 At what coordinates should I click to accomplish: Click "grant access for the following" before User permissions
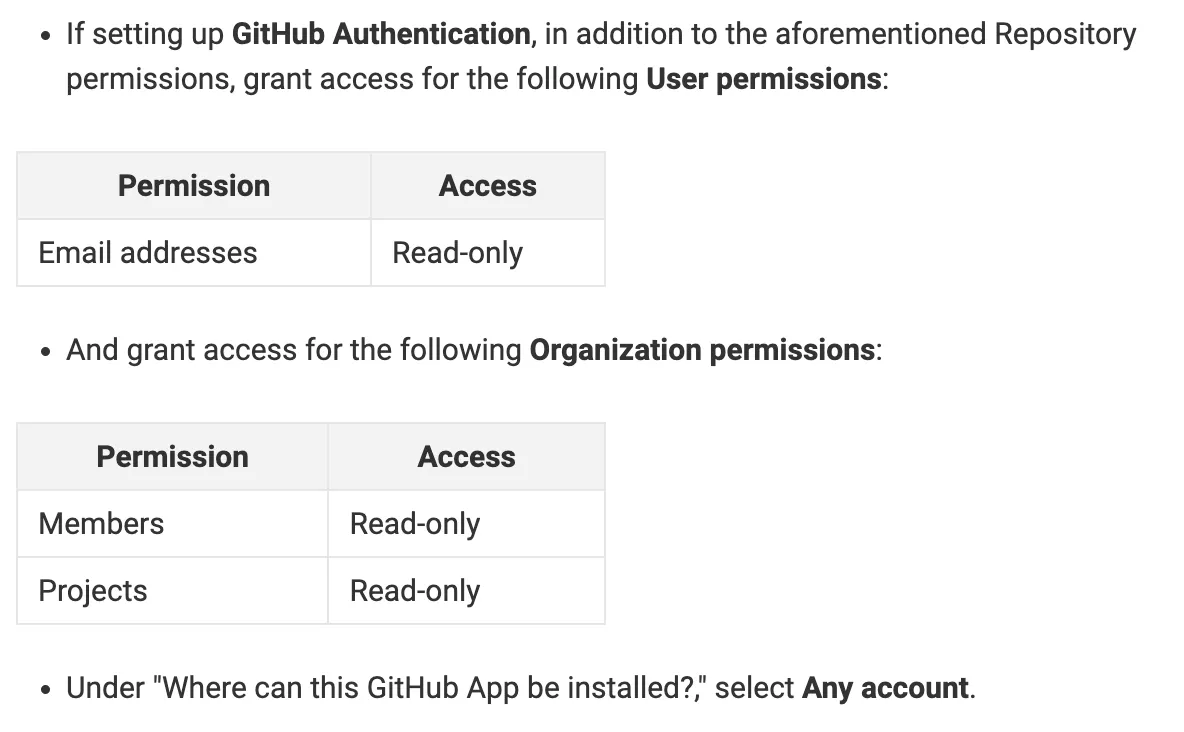440,78
